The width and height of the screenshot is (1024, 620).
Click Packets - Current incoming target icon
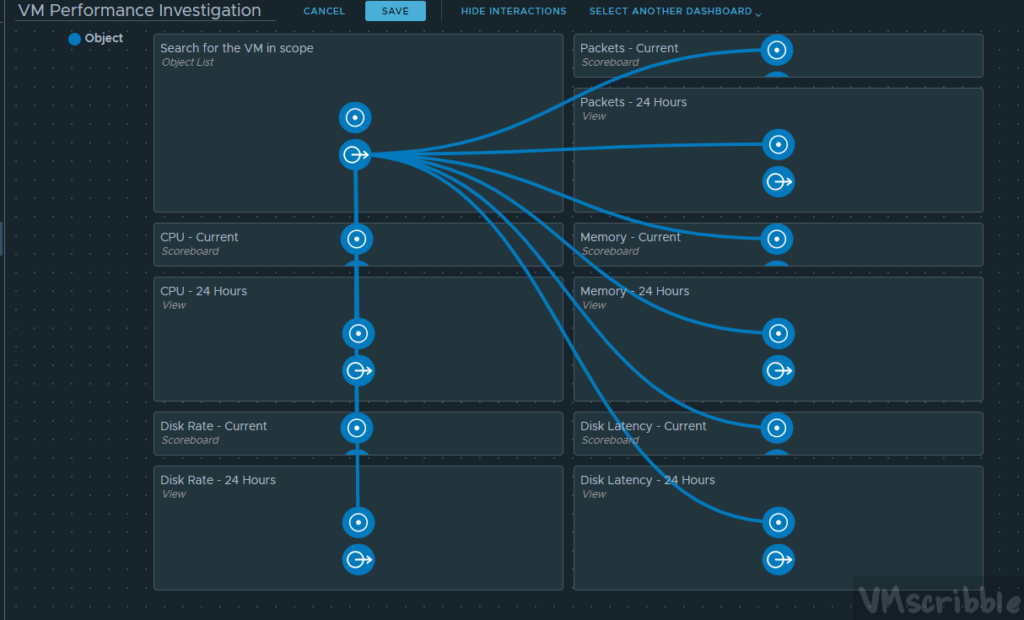coord(777,50)
